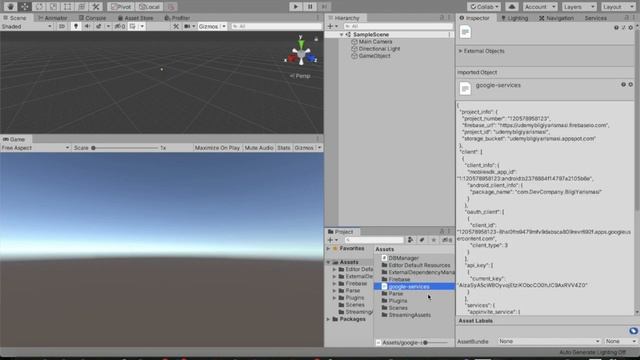Switch to the Console tab

coord(93,18)
